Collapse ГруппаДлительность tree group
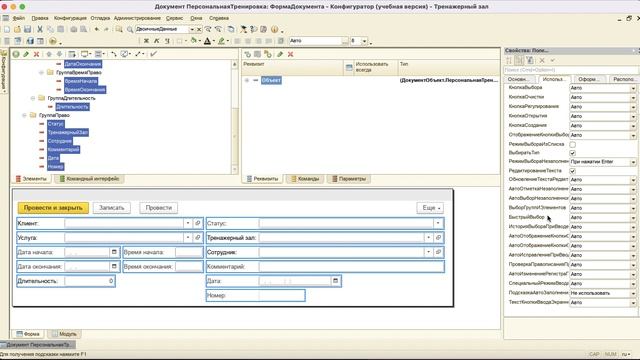 pyautogui.click(x=33, y=98)
